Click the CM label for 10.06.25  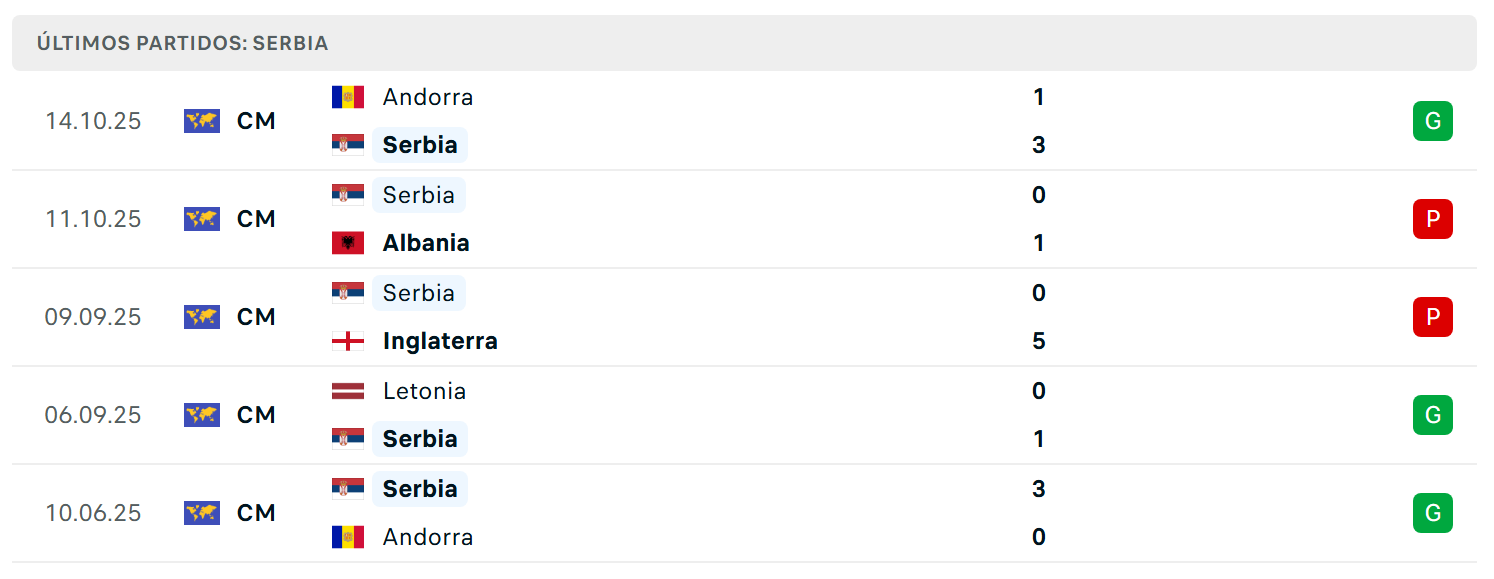point(256,513)
